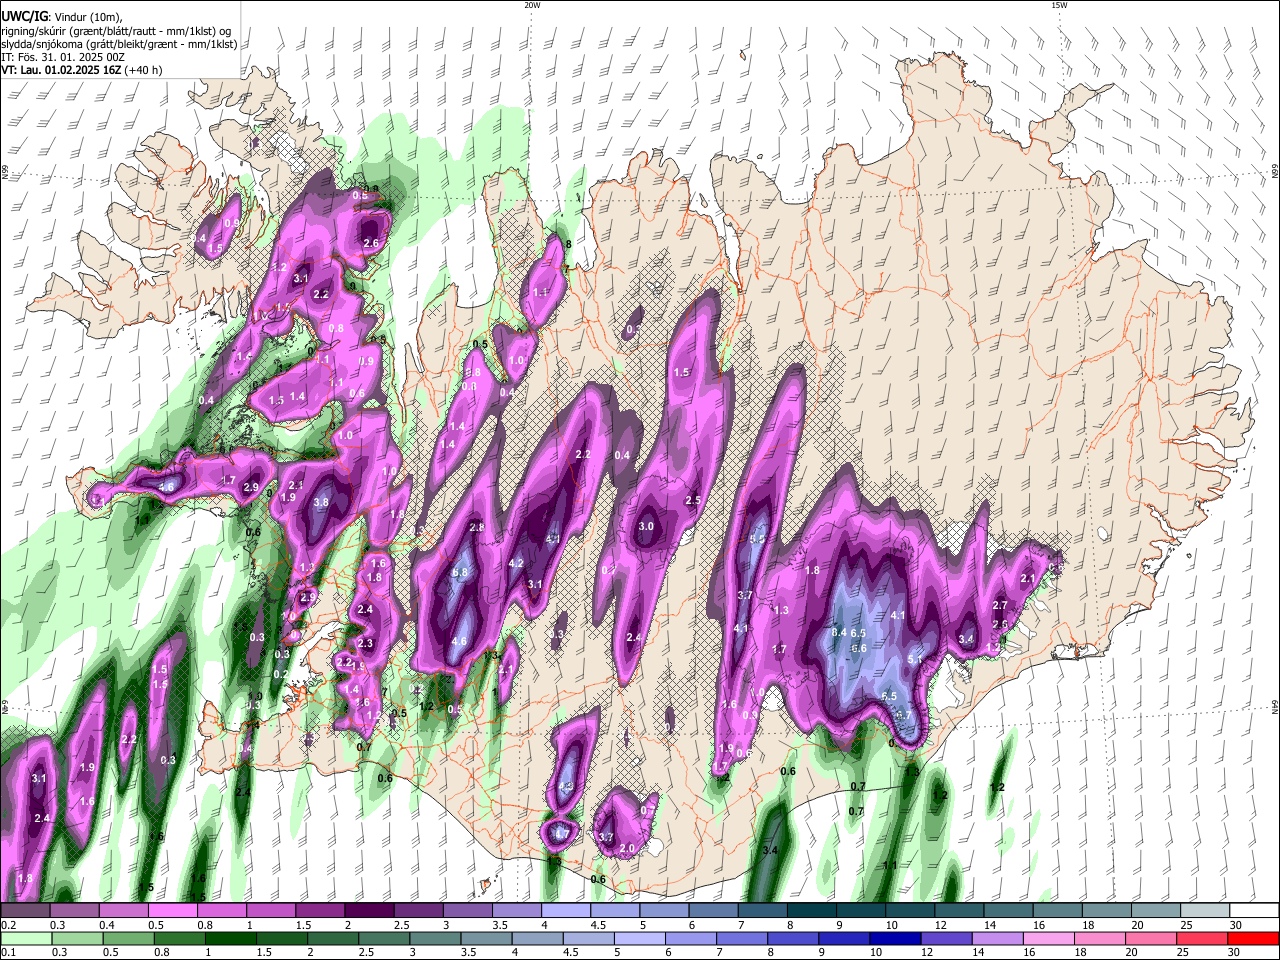Screen dimensions: 1280x960
Task: Pick the white 30 swatch in snow legend
Action: [1254, 911]
